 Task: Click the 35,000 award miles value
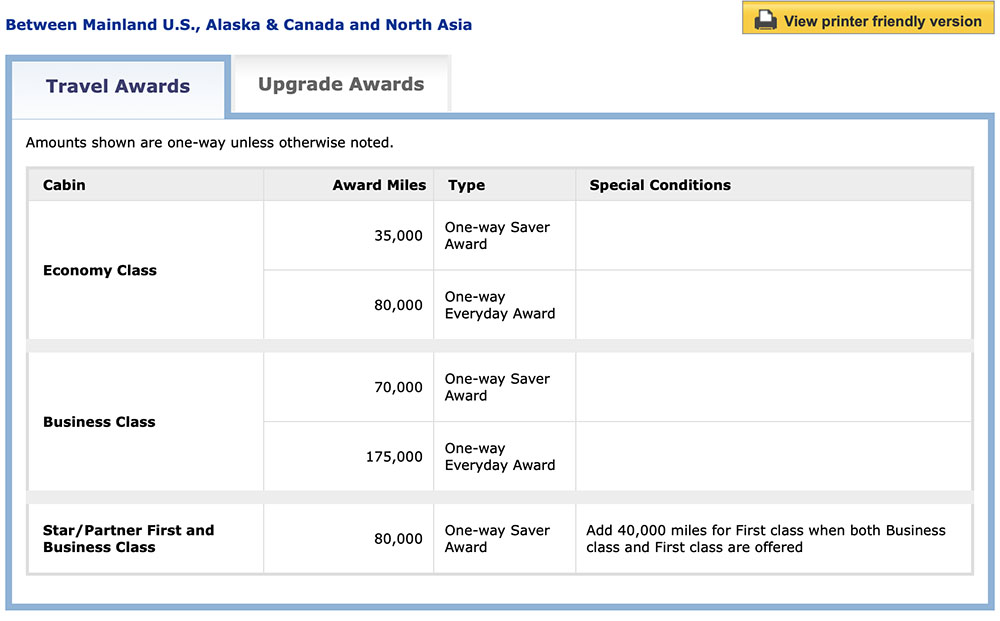398,236
